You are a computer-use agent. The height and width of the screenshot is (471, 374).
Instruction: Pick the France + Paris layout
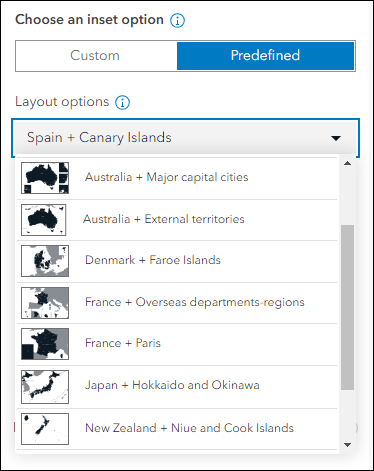(177, 344)
